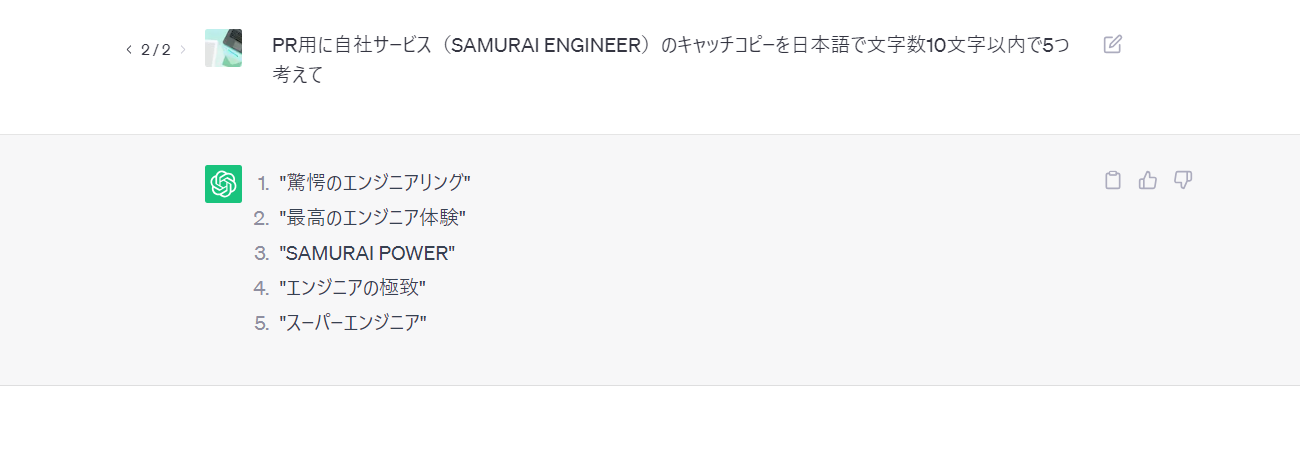Screen dimensions: 1300x459
Task: Click the pencil edit icon beside the prompt
Action: click(x=1112, y=44)
